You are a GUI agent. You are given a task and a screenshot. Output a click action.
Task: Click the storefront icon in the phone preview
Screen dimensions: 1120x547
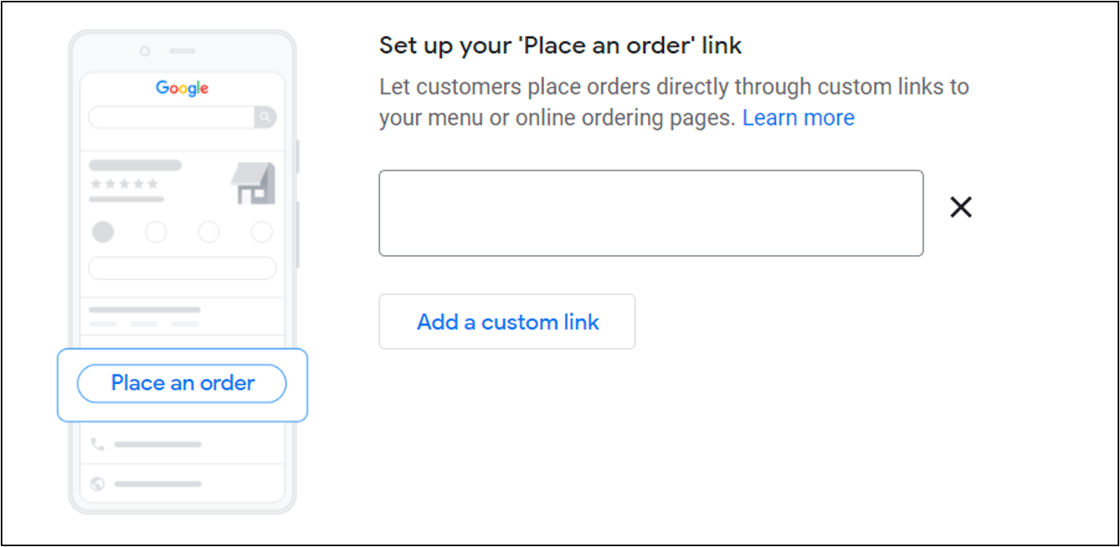(253, 183)
